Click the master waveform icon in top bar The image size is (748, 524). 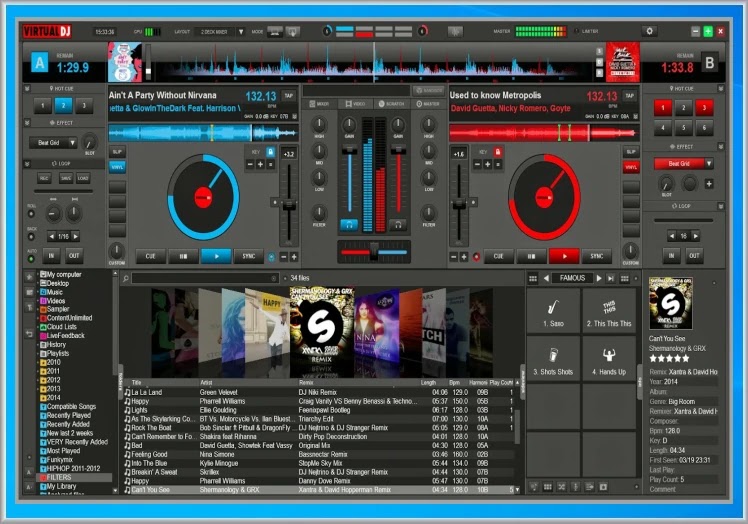point(455,31)
